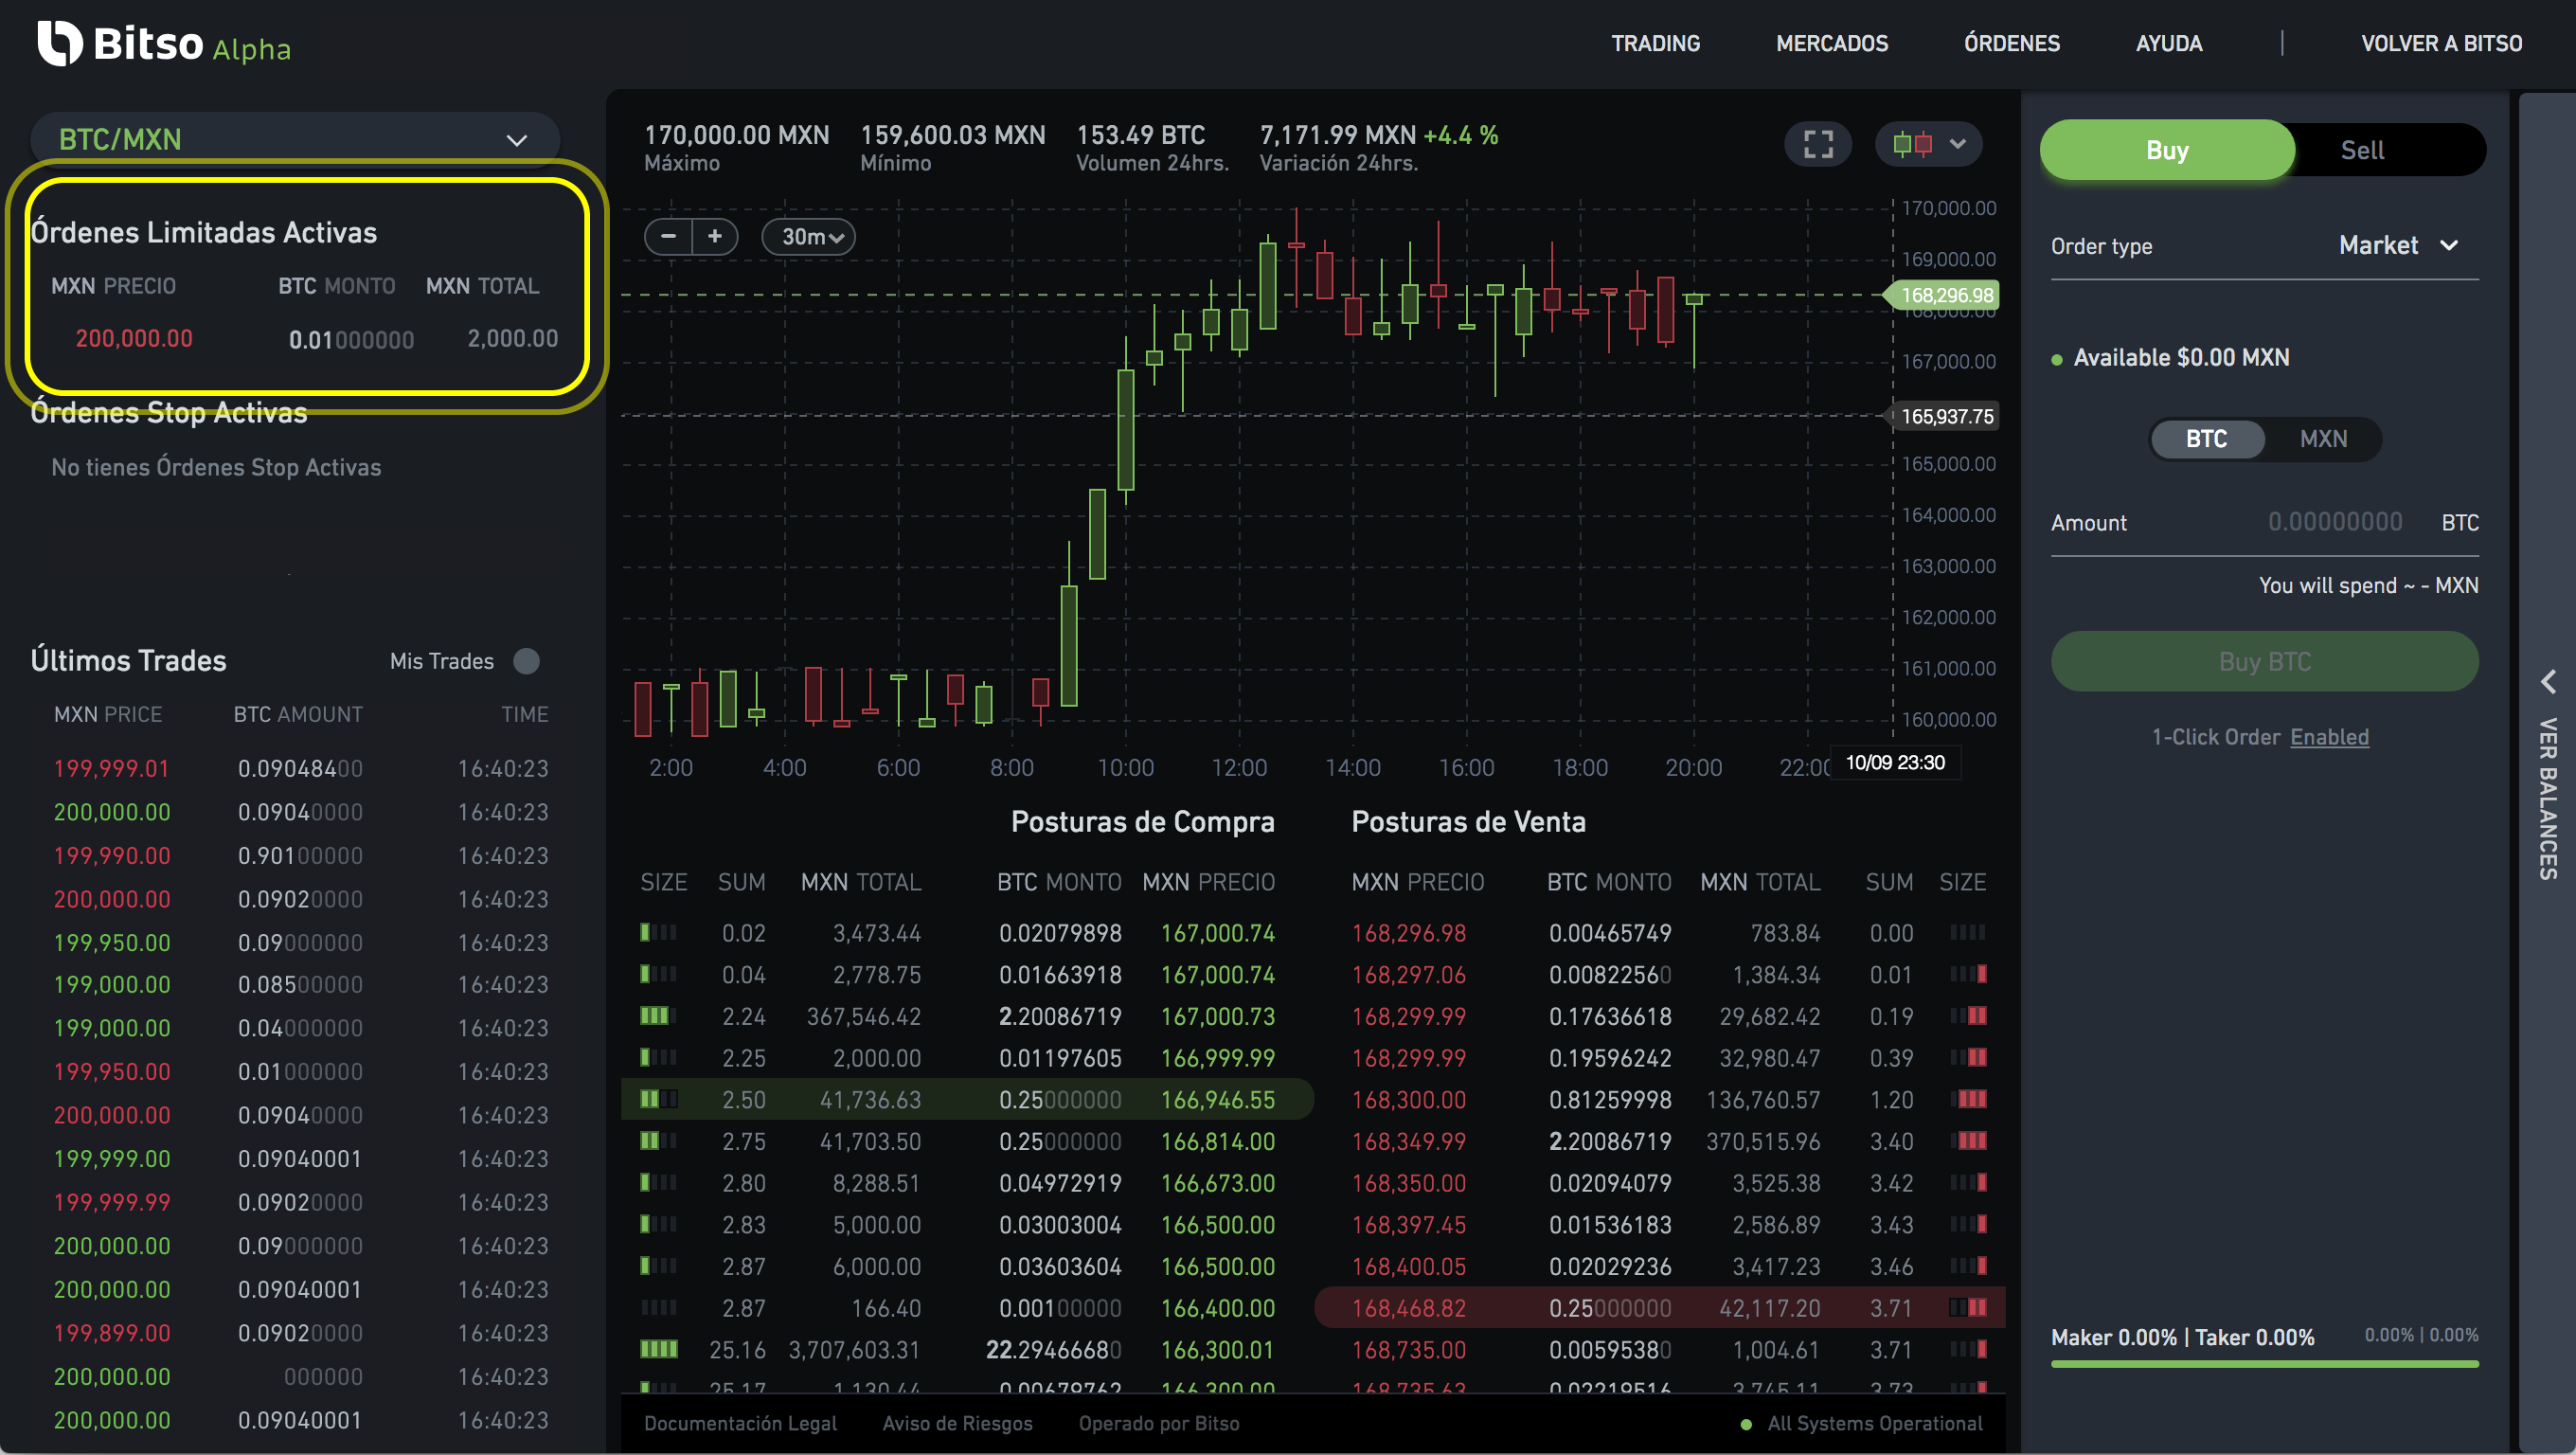The height and width of the screenshot is (1455, 2576).
Task: Click All Systems Operational status
Action: point(1862,1423)
